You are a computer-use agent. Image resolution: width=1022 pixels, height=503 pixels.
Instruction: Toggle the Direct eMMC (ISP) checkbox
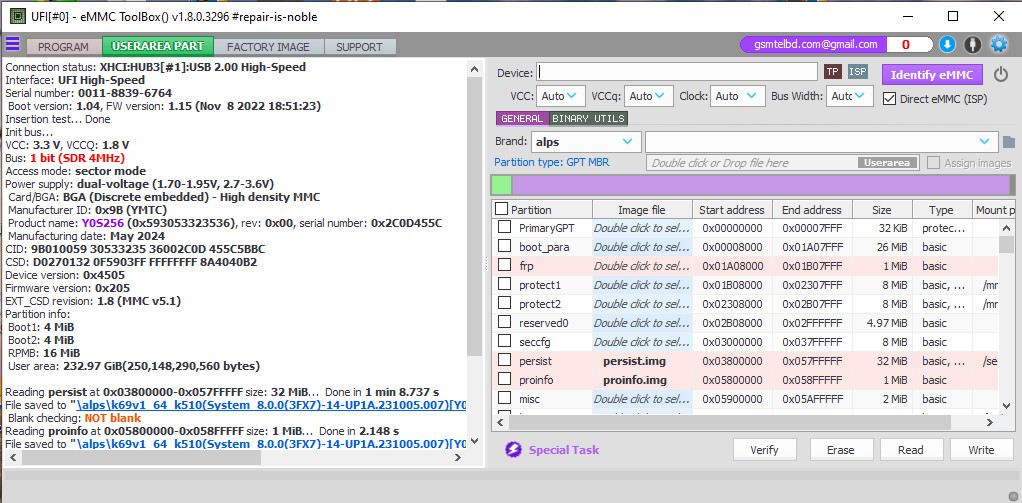click(890, 98)
